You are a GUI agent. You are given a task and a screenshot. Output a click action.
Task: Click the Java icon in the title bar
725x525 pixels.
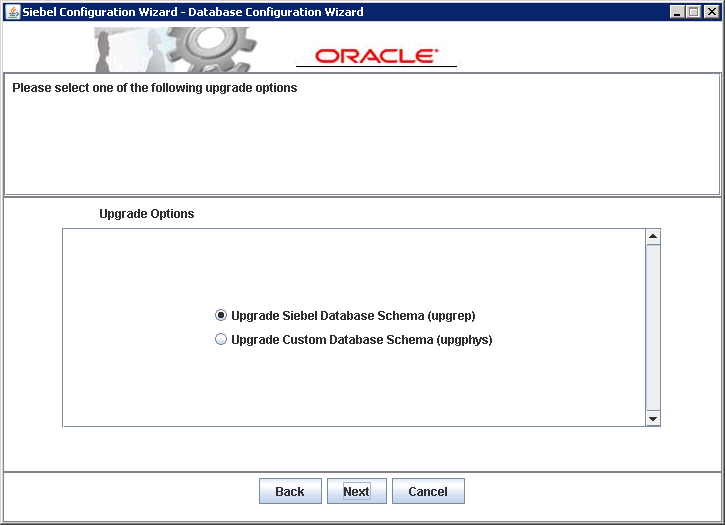click(12, 12)
